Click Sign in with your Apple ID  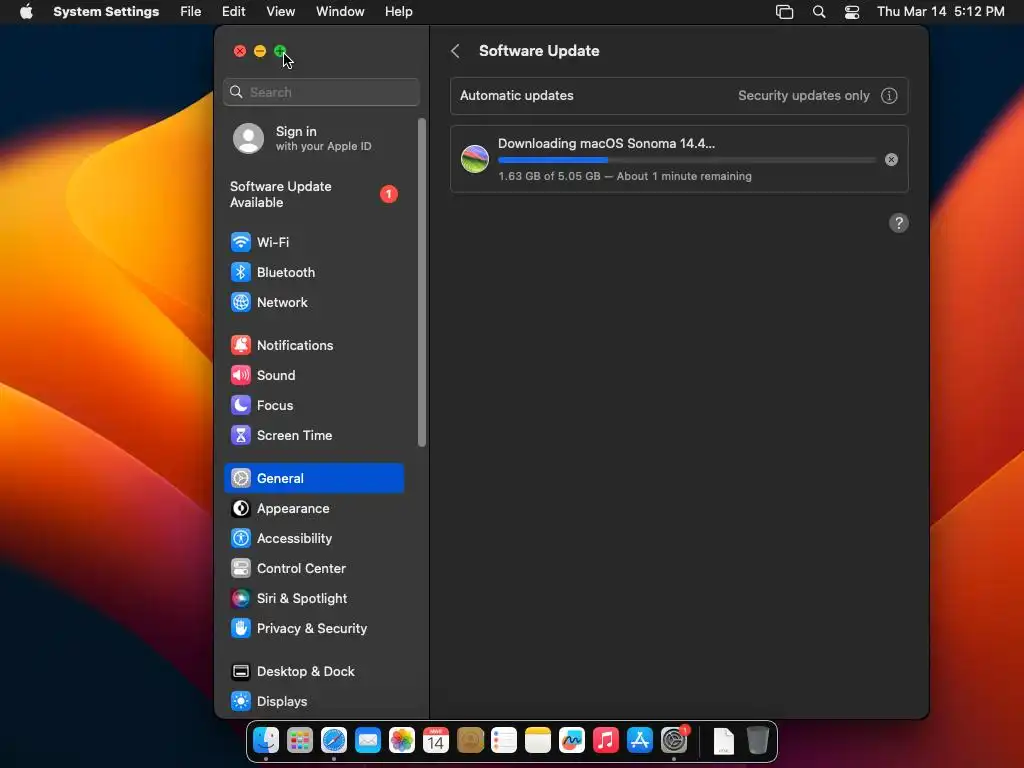click(313, 138)
